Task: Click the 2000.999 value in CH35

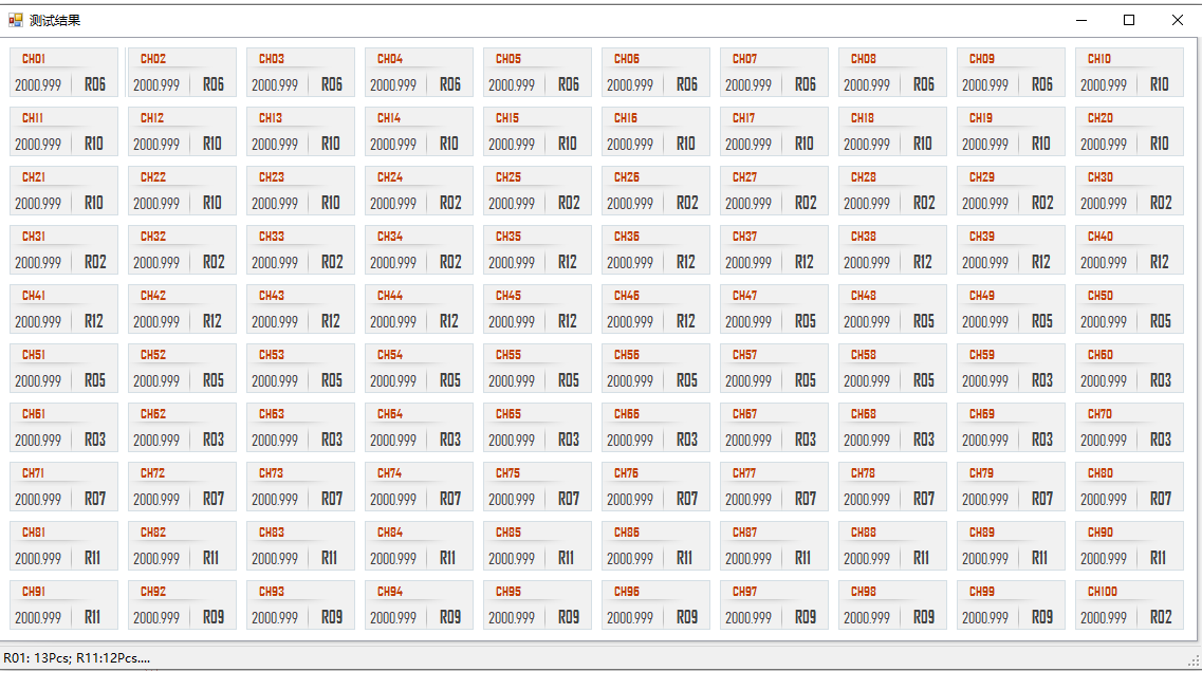Action: click(x=511, y=263)
